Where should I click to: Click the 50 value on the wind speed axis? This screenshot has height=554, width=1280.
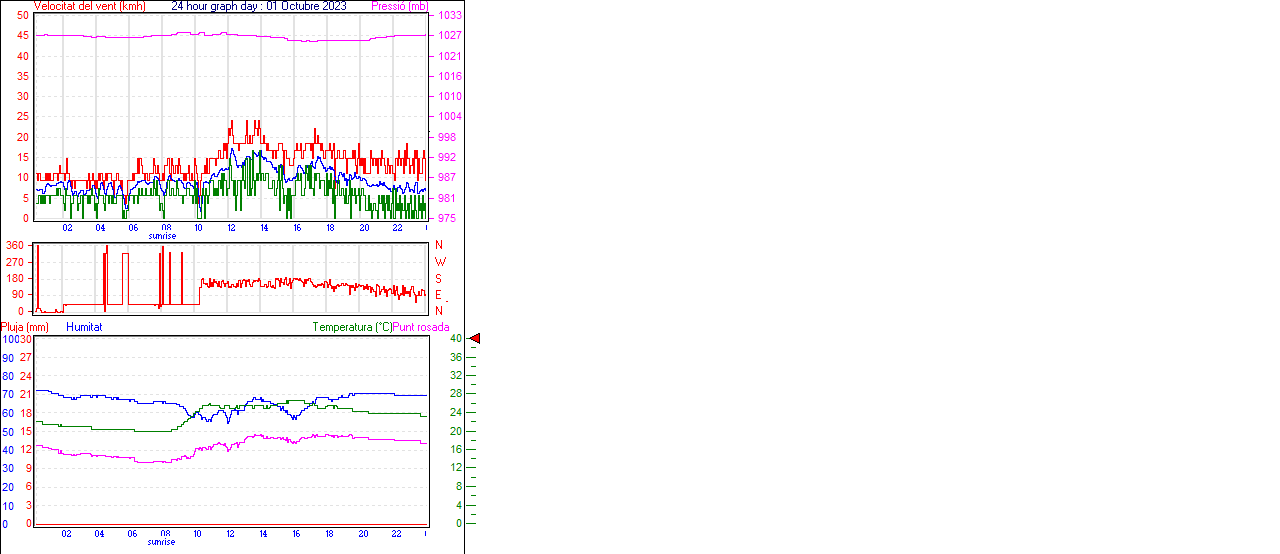[x=23, y=16]
